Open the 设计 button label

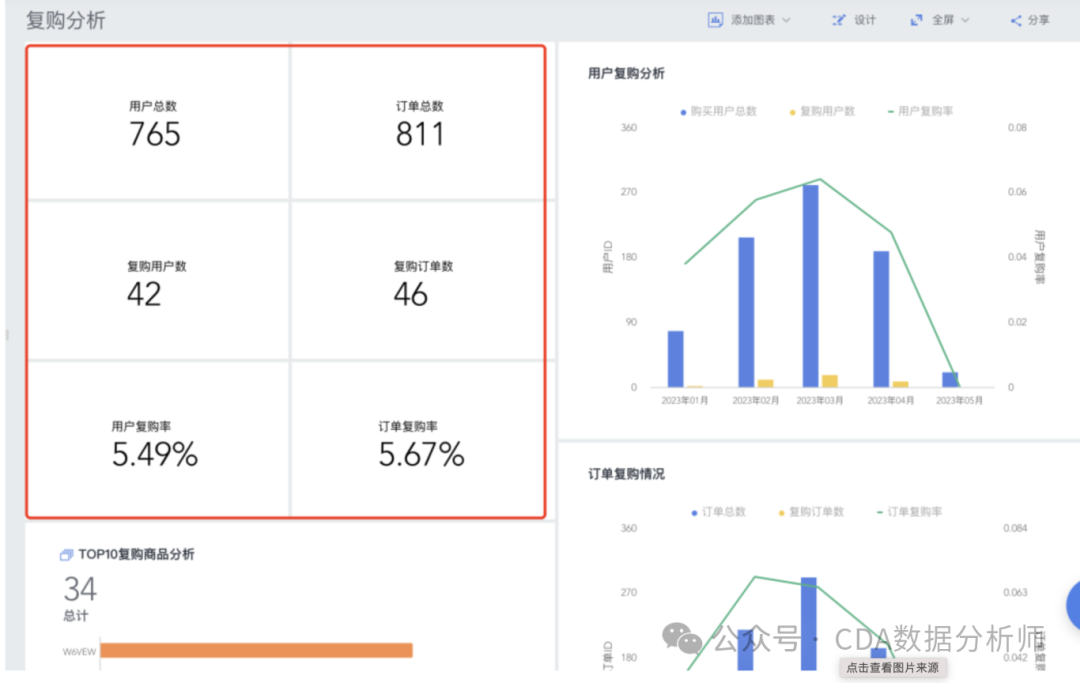[x=865, y=20]
